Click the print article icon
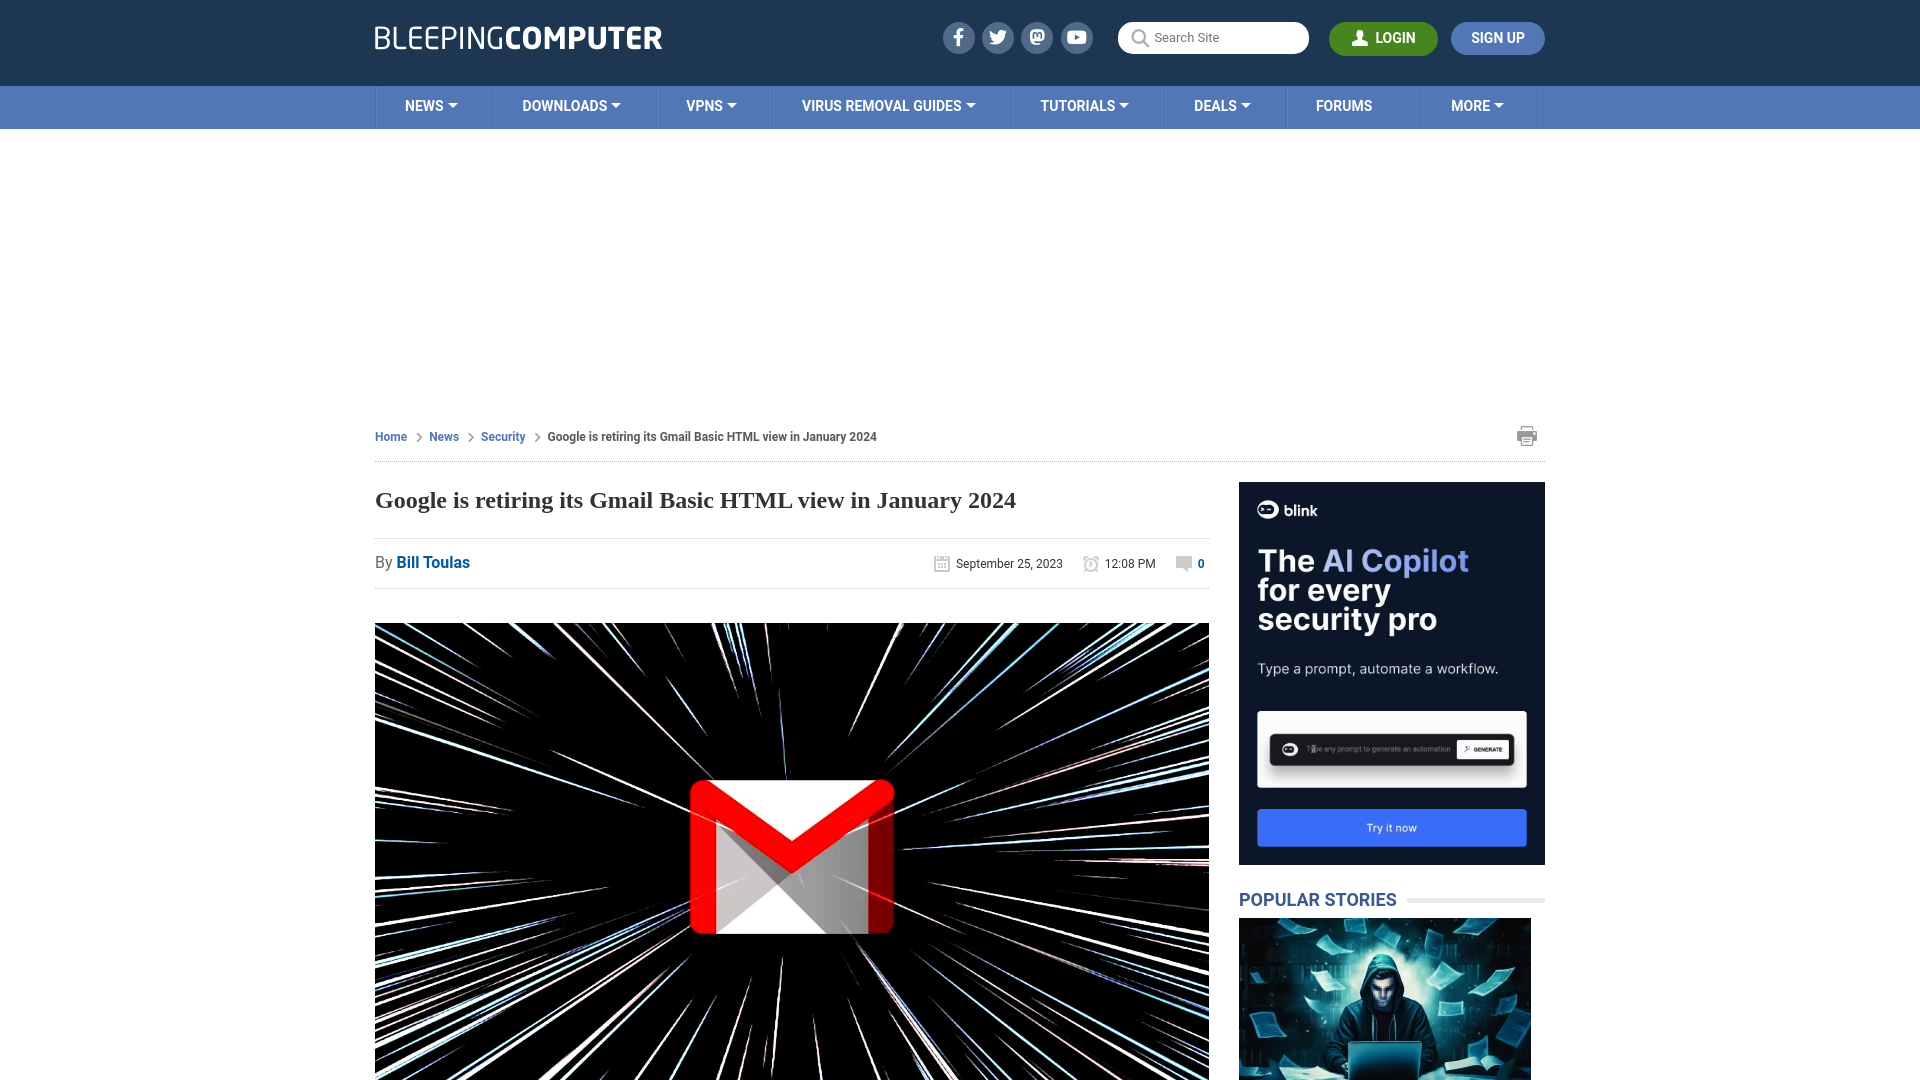 tap(1527, 435)
